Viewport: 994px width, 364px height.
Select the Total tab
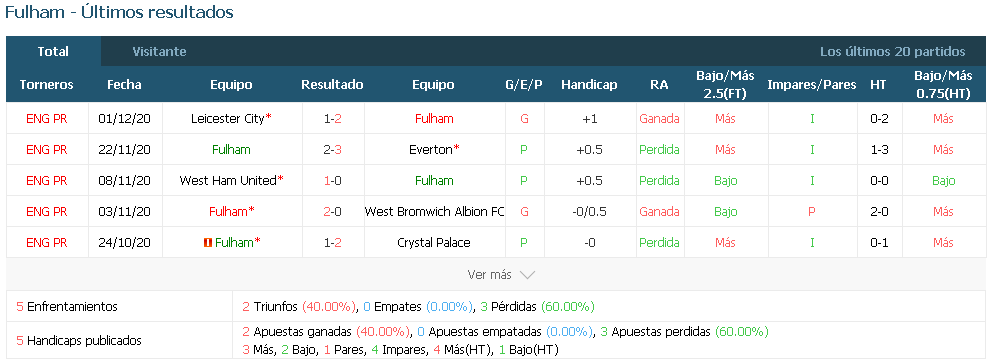point(53,51)
